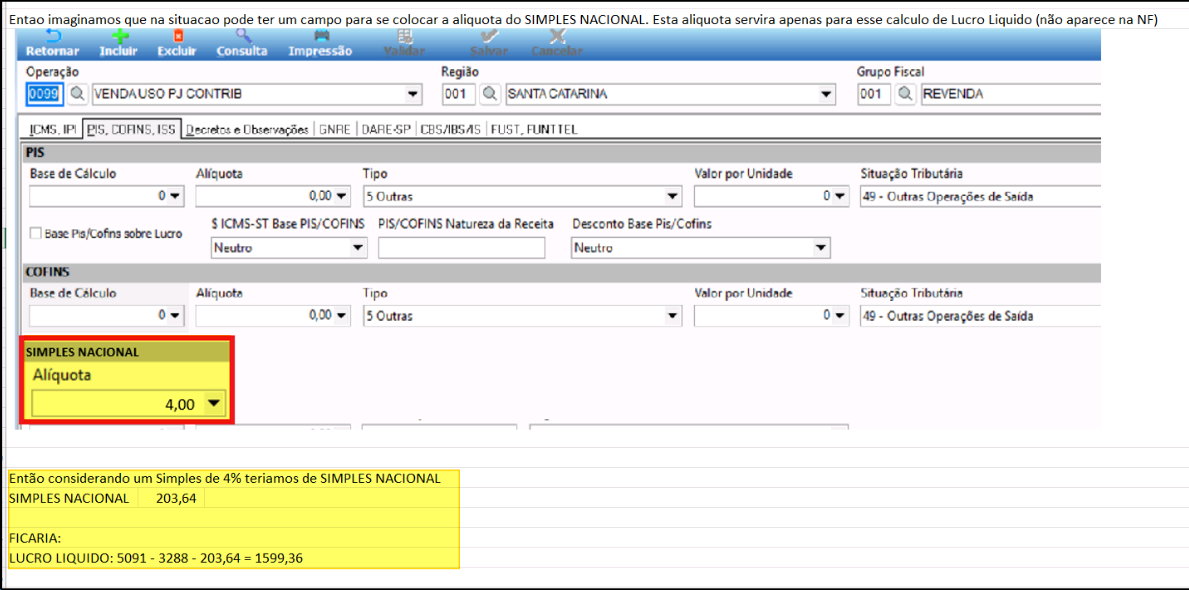Click the Impressão printer icon

321,37
